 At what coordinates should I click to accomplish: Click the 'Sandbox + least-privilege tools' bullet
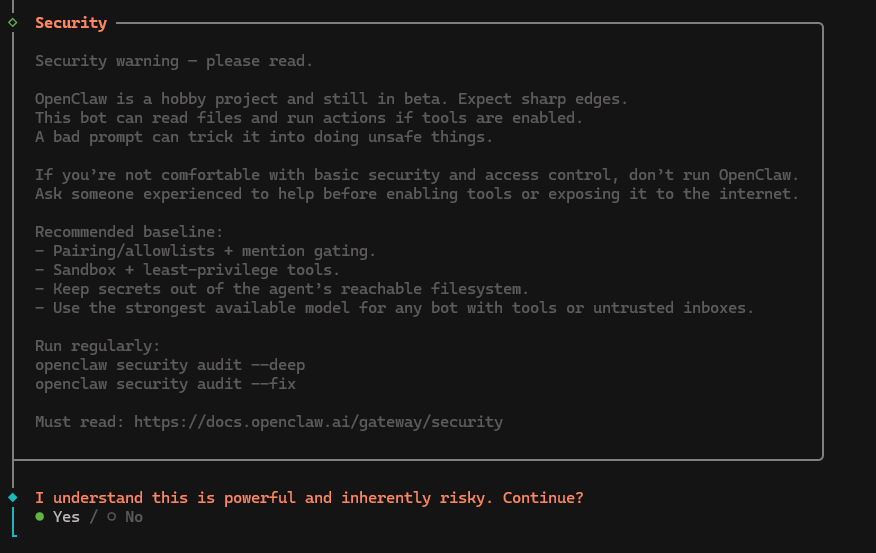pyautogui.click(x=187, y=270)
